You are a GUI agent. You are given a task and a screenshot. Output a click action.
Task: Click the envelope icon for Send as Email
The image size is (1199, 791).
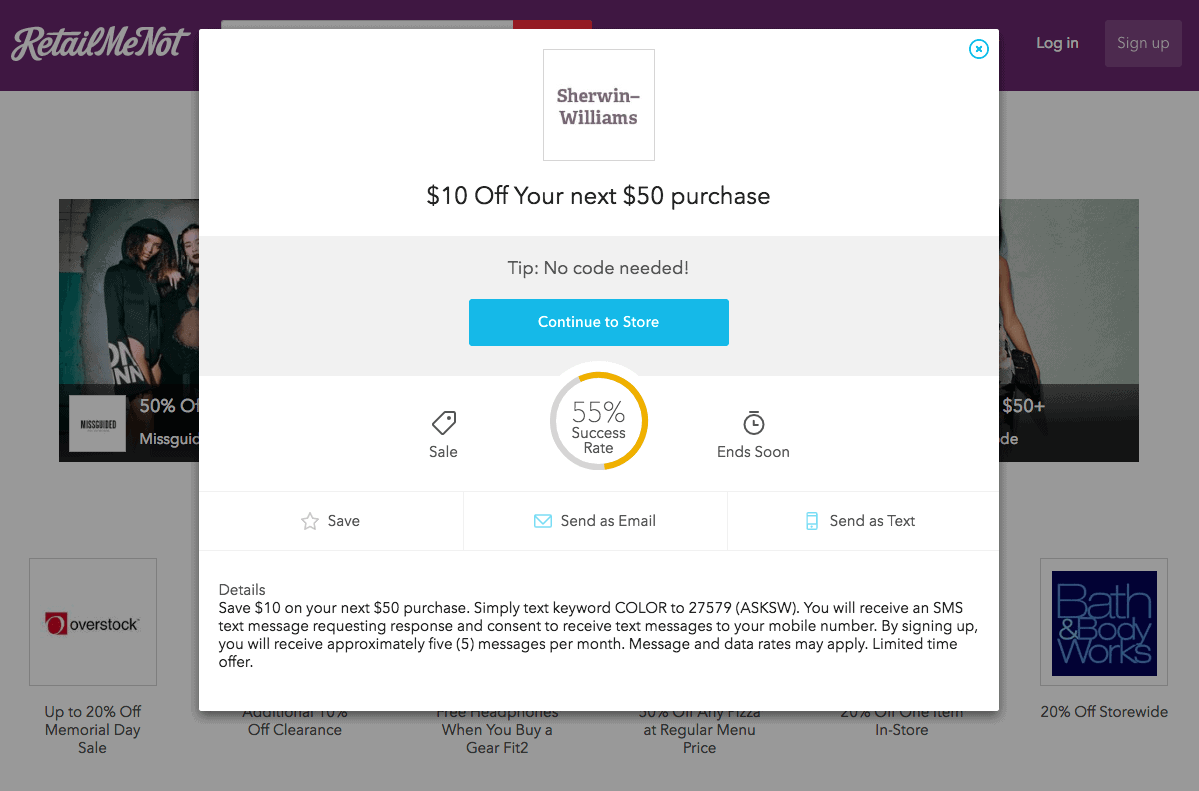(x=543, y=521)
